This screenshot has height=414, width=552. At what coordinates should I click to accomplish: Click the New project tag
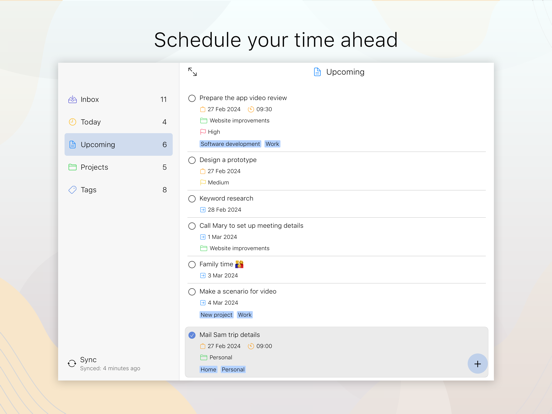point(217,315)
